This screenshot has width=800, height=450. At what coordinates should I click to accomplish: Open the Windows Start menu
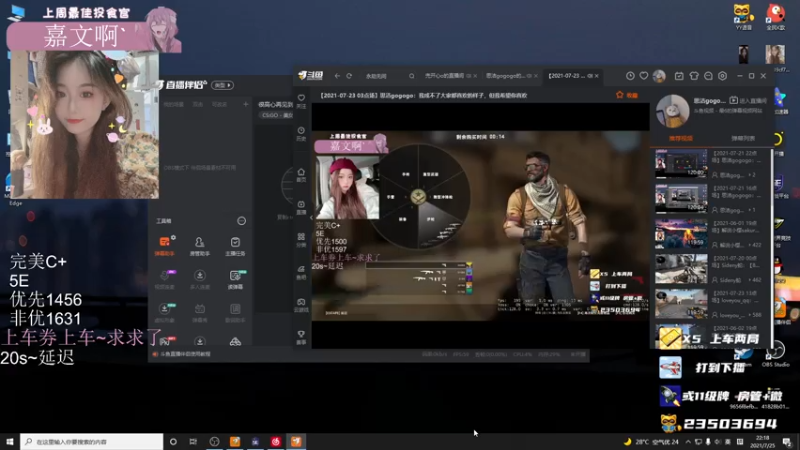pos(10,441)
